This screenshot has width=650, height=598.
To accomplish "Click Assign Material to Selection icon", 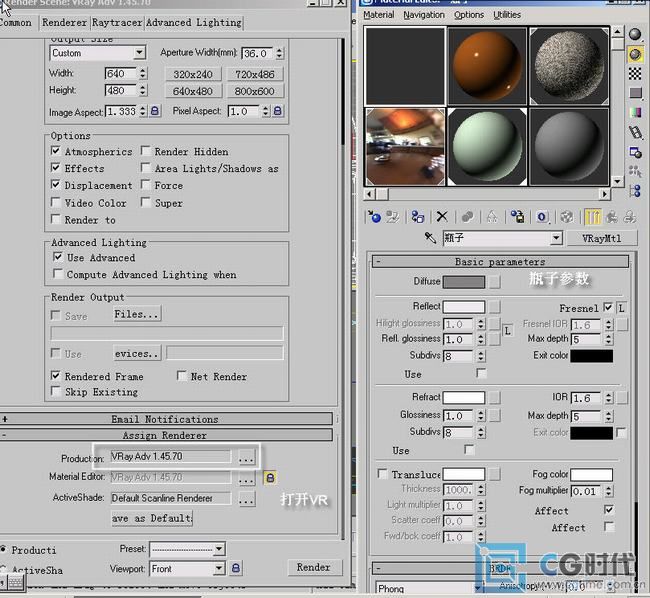I will click(x=417, y=217).
